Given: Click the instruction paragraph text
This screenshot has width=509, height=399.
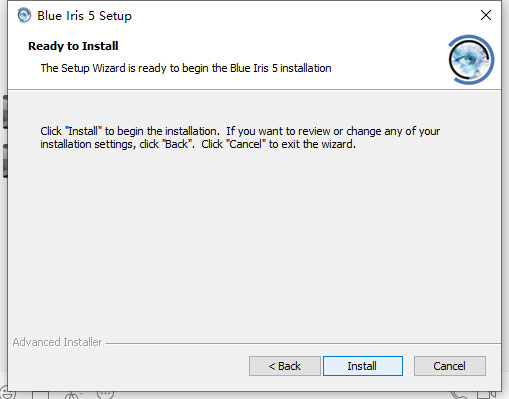Looking at the screenshot, I should coord(240,137).
